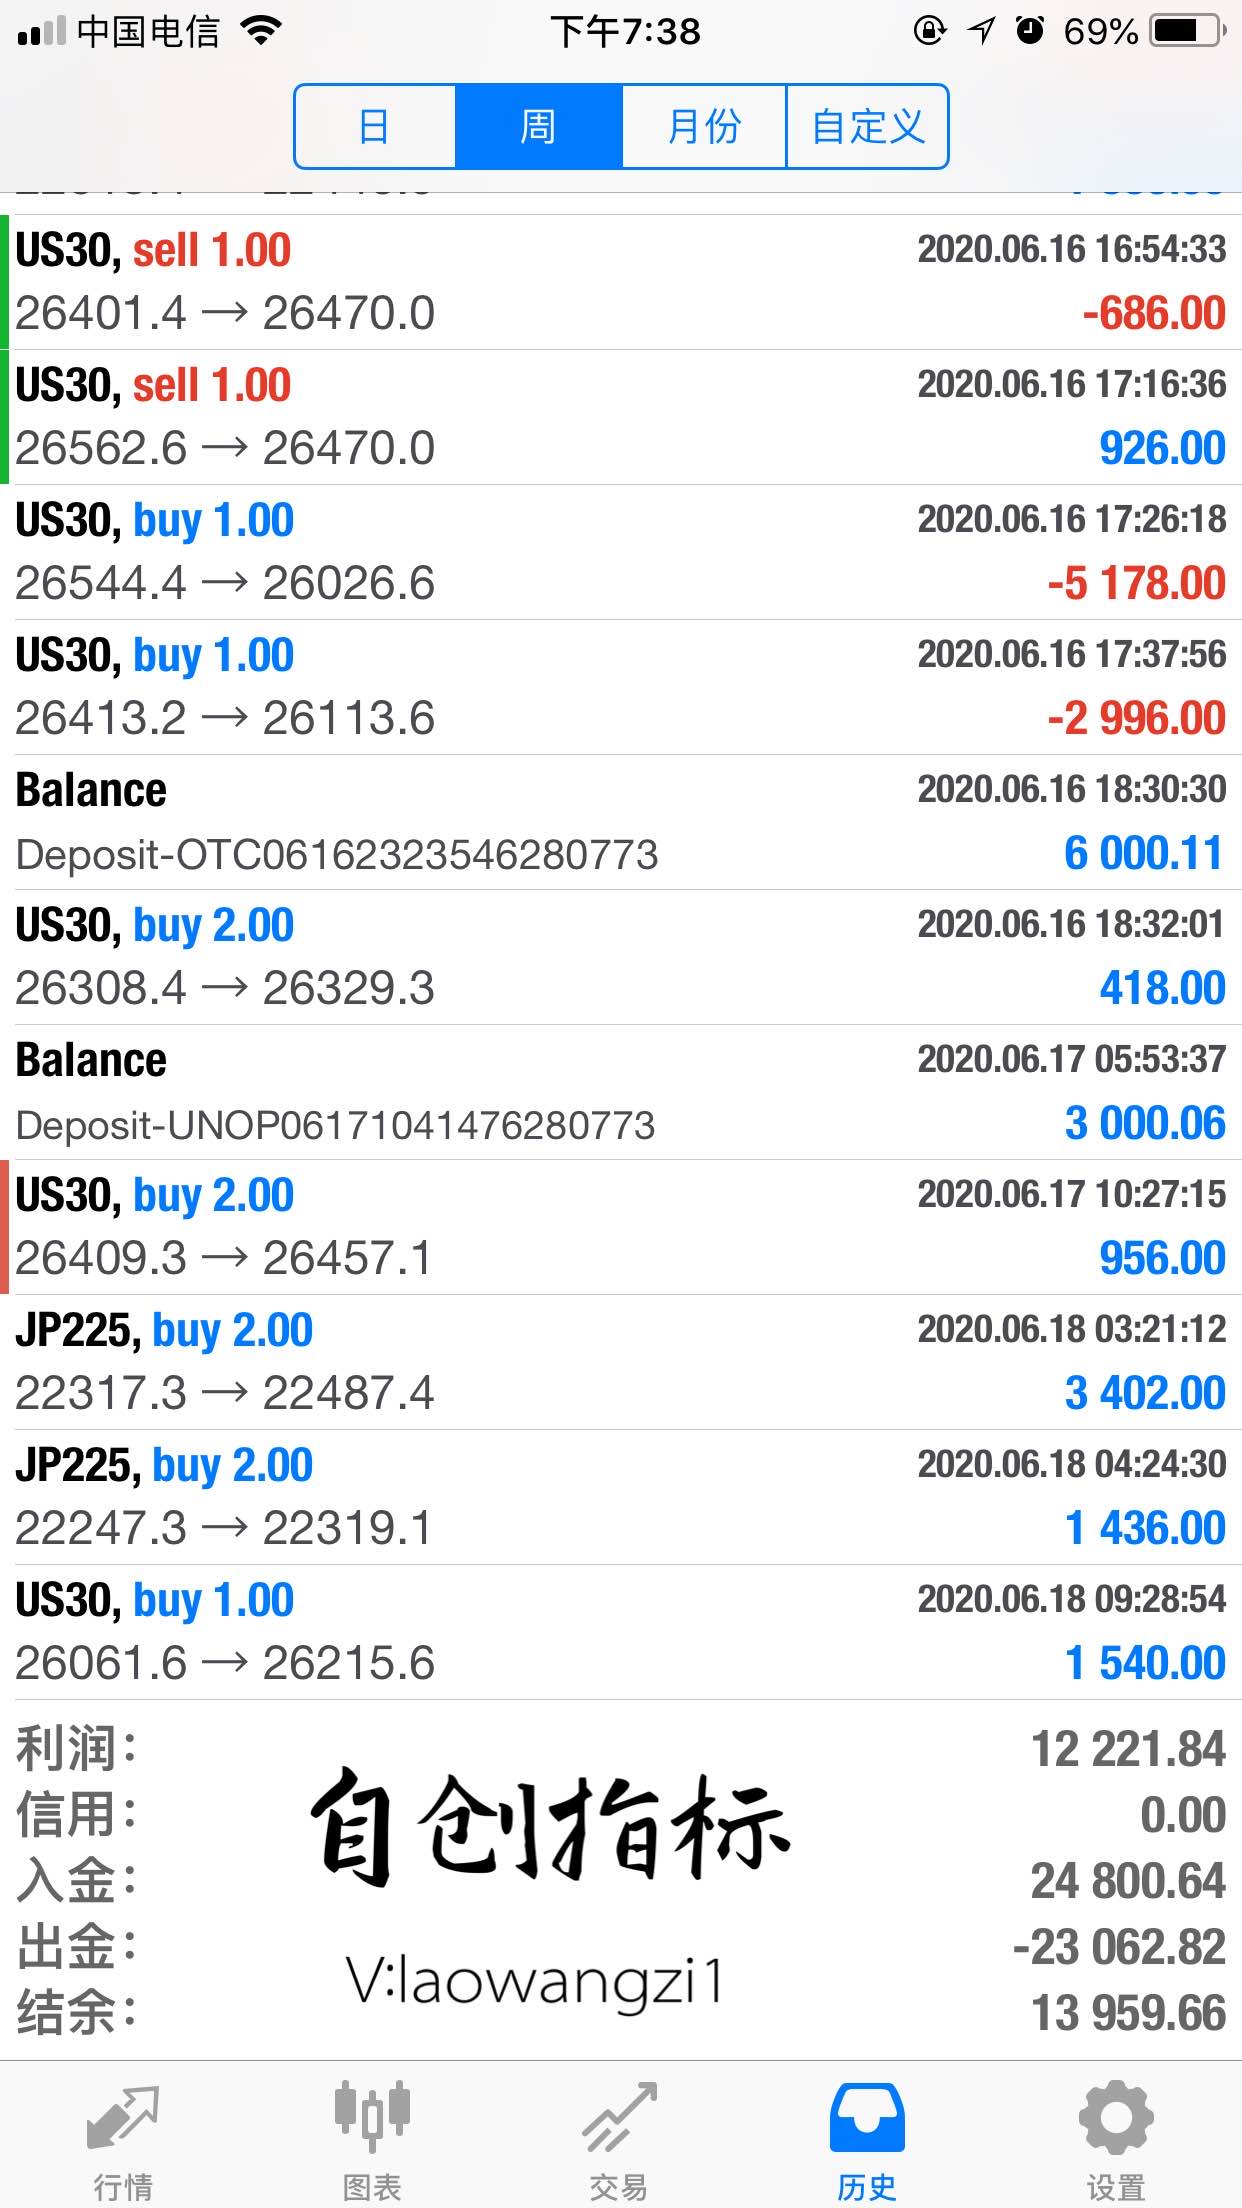
Task: Select the 历史 history tray icon
Action: point(867,2120)
